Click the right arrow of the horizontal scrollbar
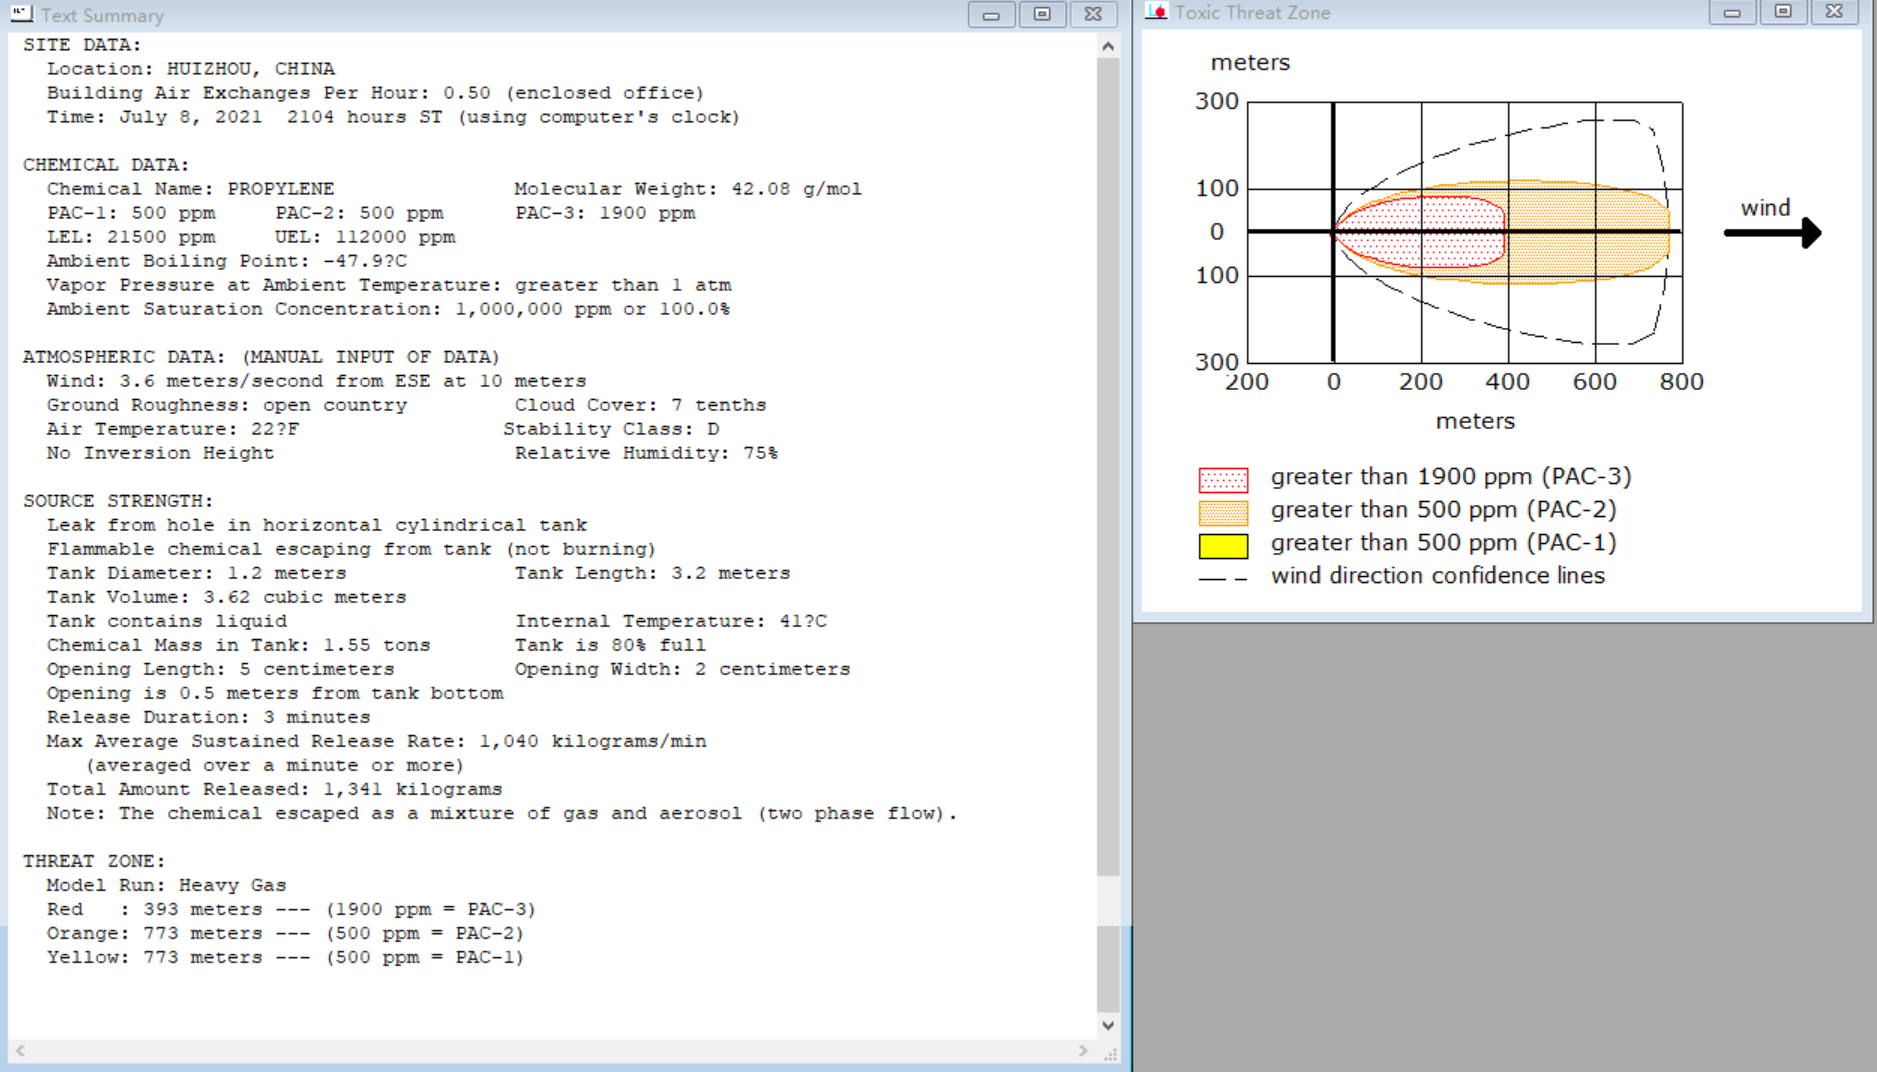The height and width of the screenshot is (1072, 1877). point(1083,1051)
